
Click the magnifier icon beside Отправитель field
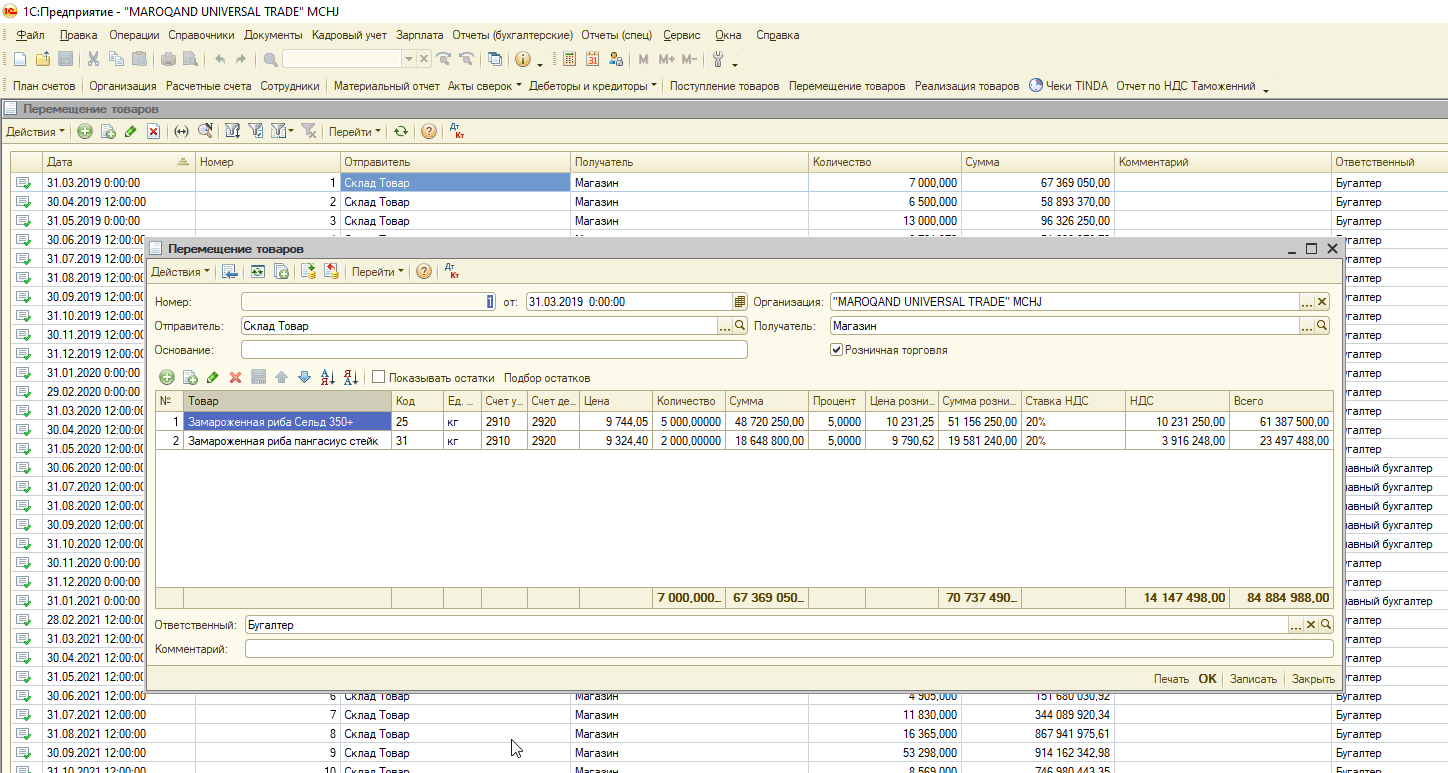741,326
